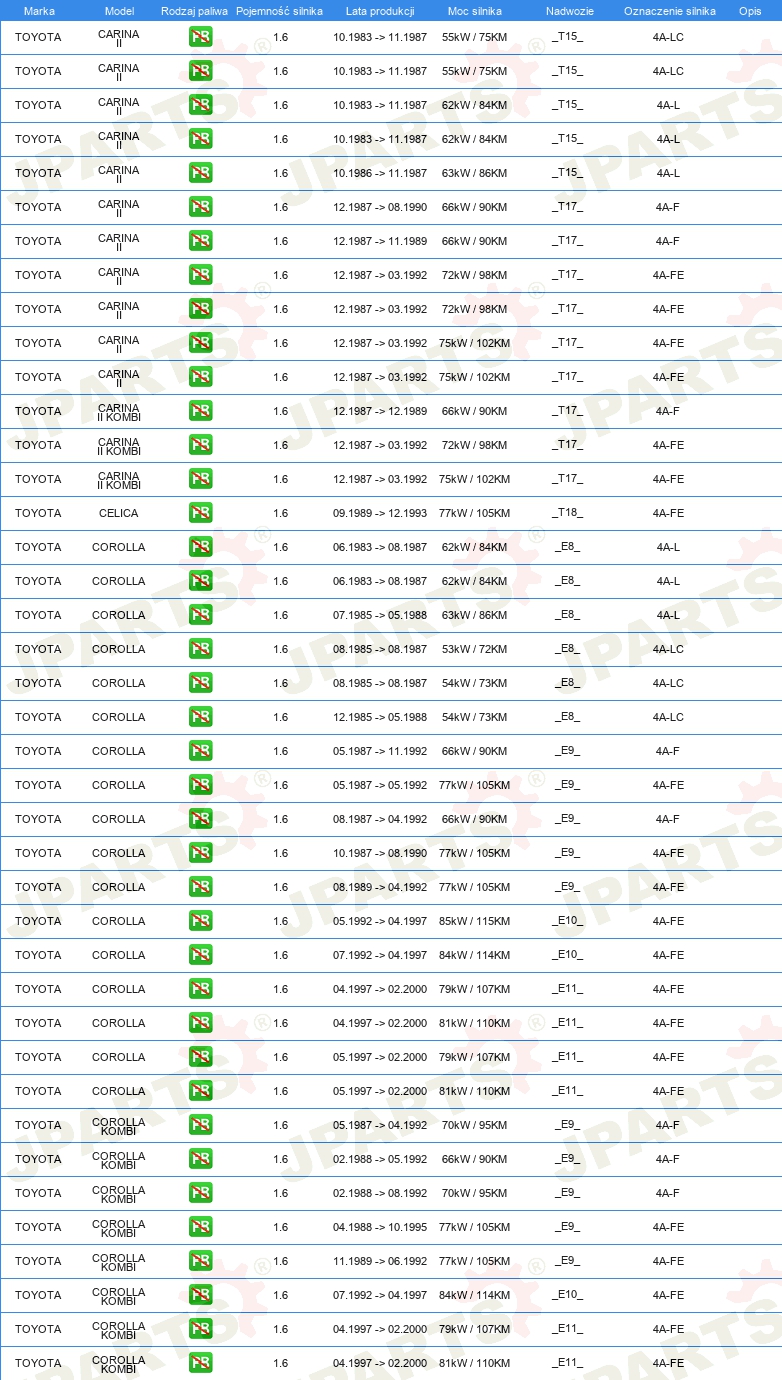Click fuel icon for COROLLA KOMBI 02.1988 -> 08.1992 row

[x=200, y=1193]
